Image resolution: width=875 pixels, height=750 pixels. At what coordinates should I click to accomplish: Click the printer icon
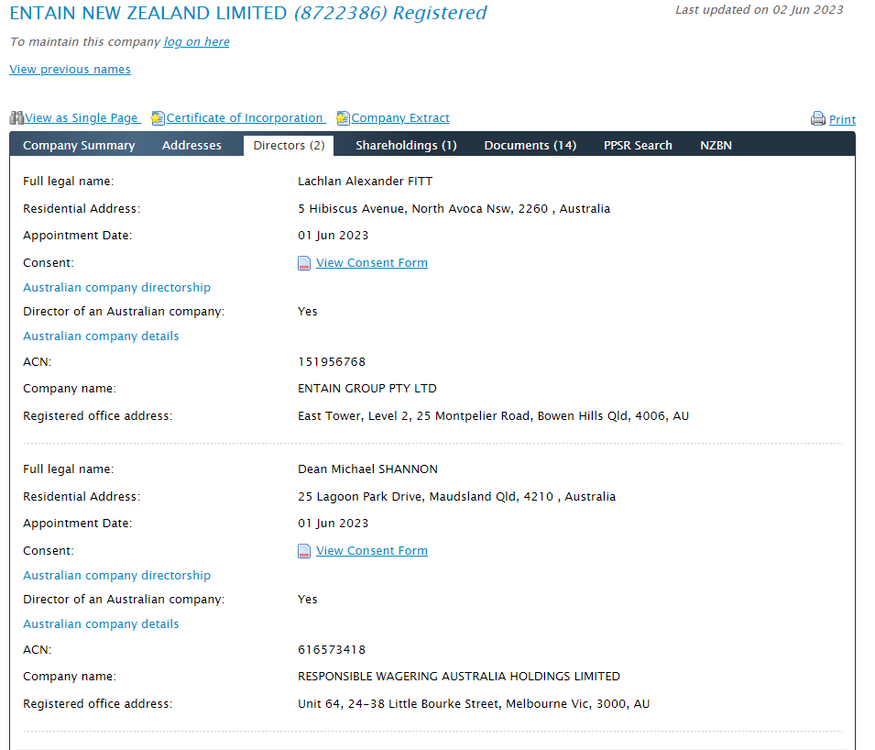point(818,119)
